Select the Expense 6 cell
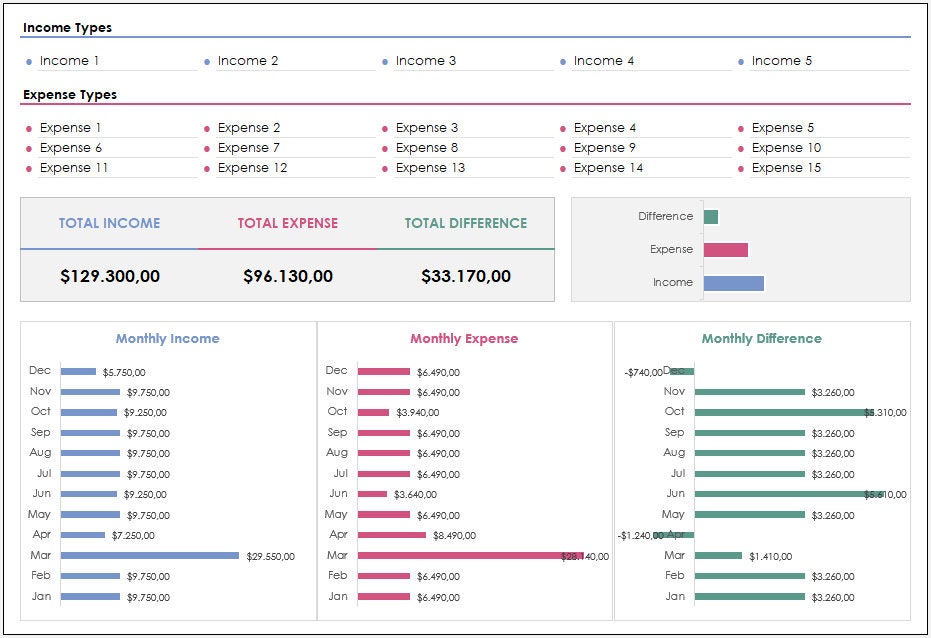The image size is (931, 638). [118, 148]
